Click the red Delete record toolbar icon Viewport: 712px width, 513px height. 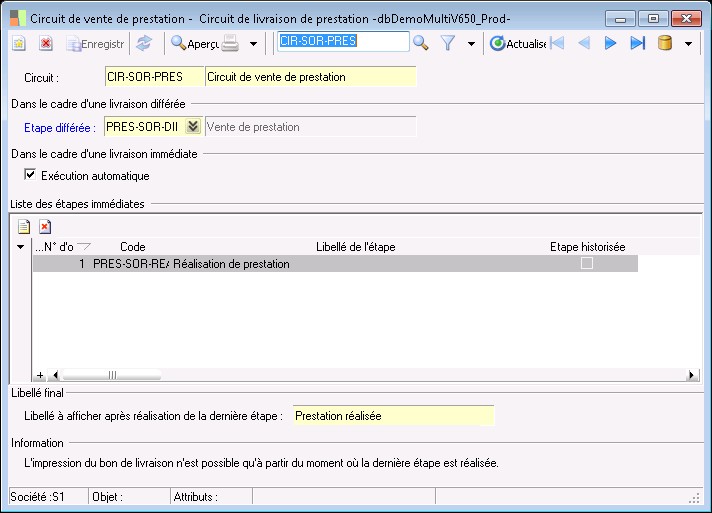tap(45, 44)
